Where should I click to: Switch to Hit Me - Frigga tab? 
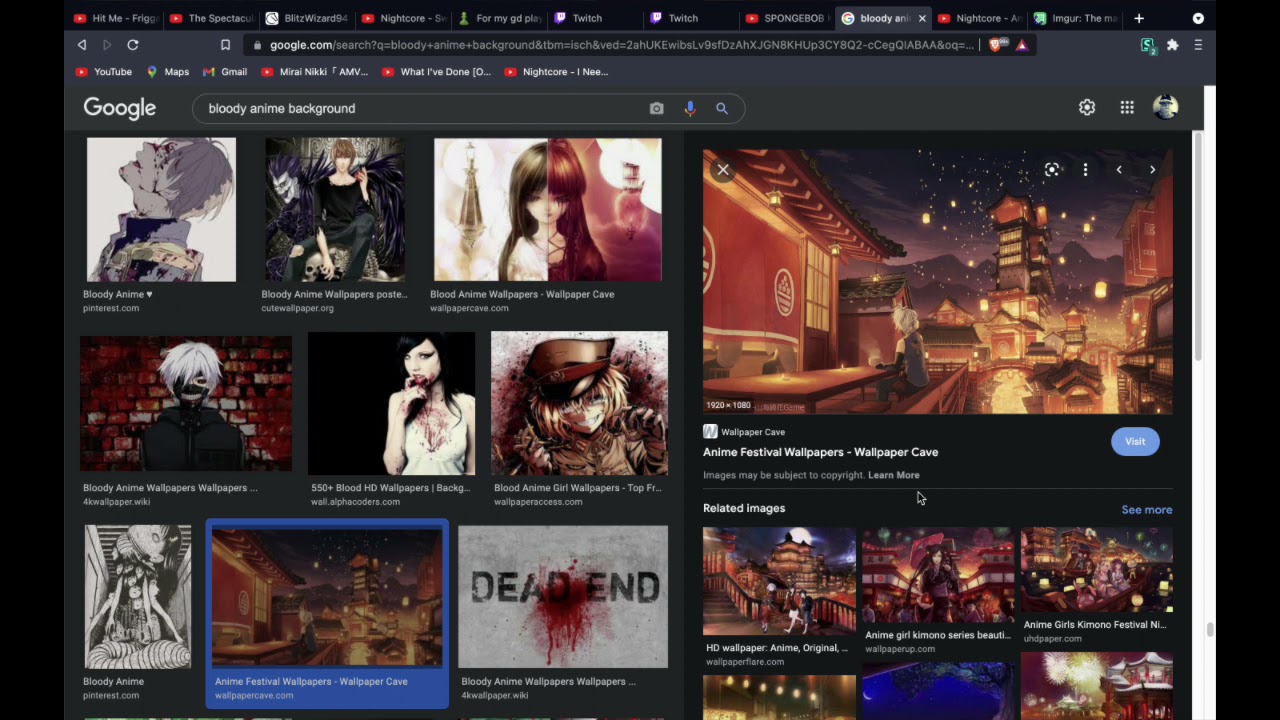tap(116, 18)
